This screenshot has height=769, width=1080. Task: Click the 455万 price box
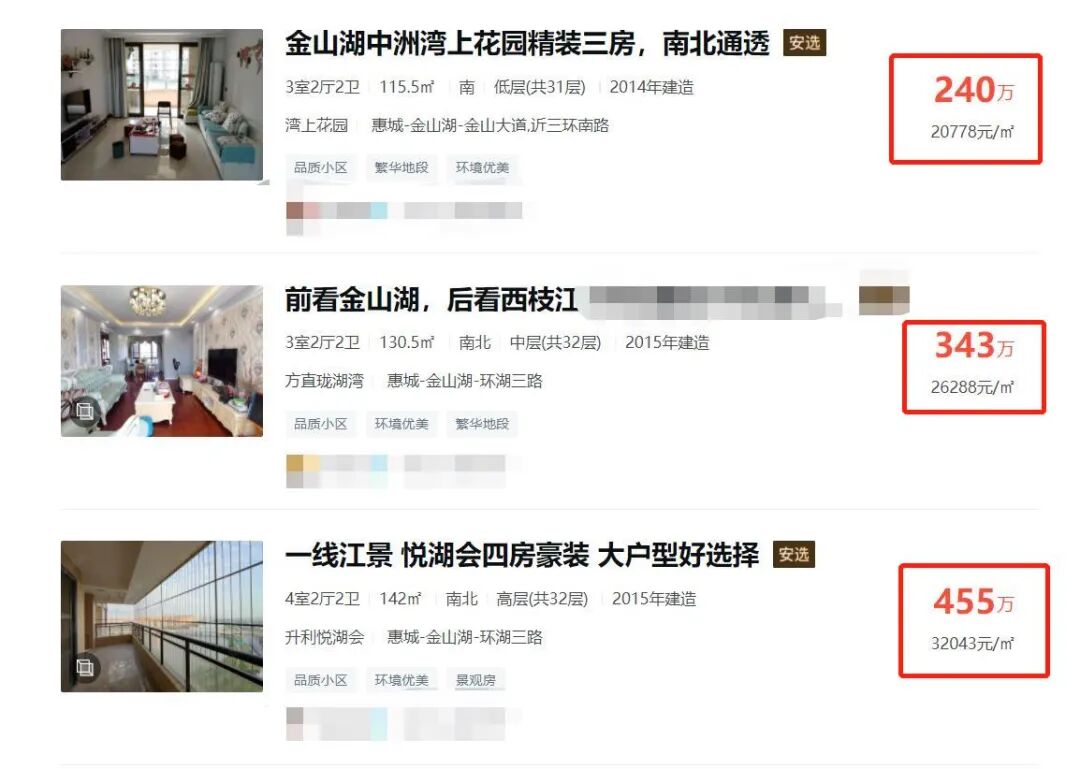point(974,621)
